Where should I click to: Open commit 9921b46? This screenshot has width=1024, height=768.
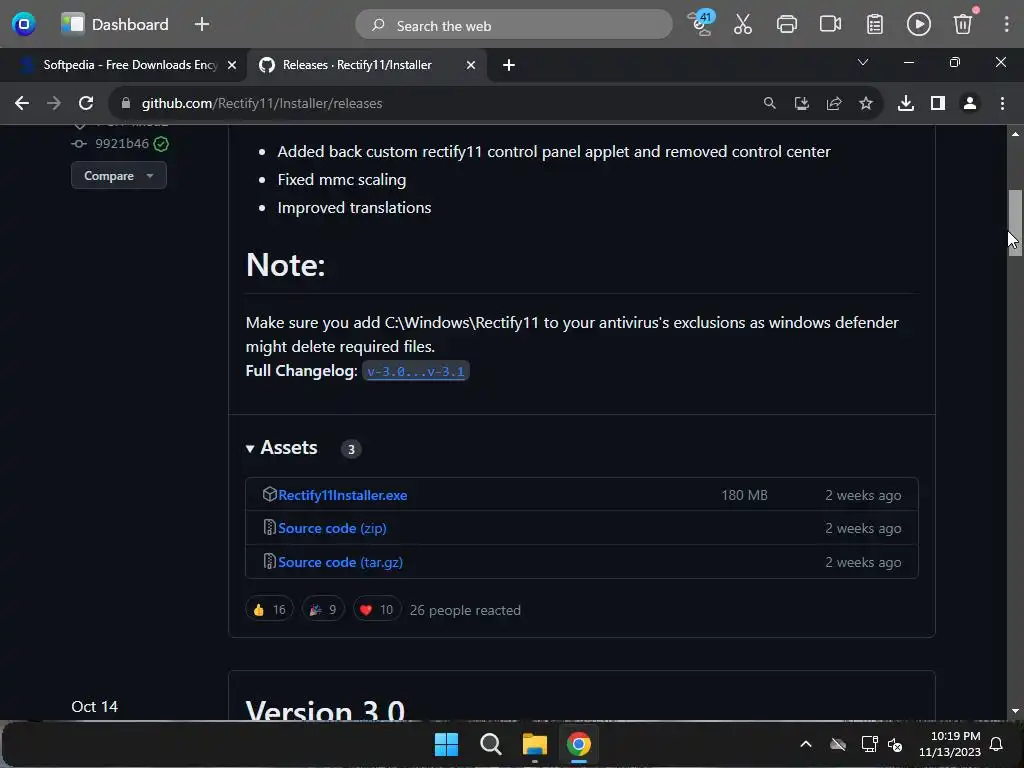point(121,144)
